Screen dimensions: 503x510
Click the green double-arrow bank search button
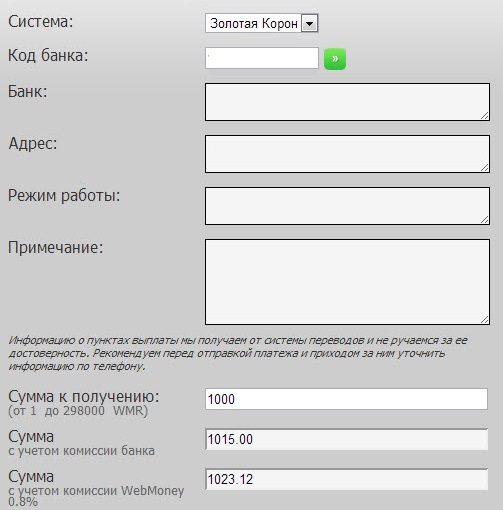335,59
